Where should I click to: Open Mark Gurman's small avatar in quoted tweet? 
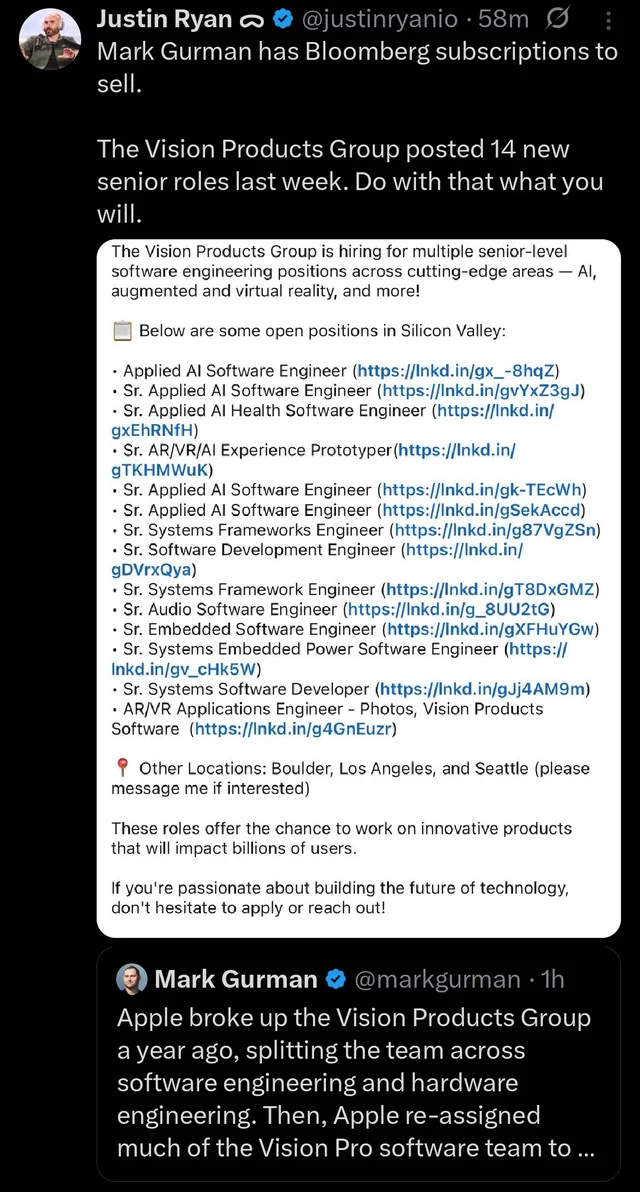(x=131, y=979)
